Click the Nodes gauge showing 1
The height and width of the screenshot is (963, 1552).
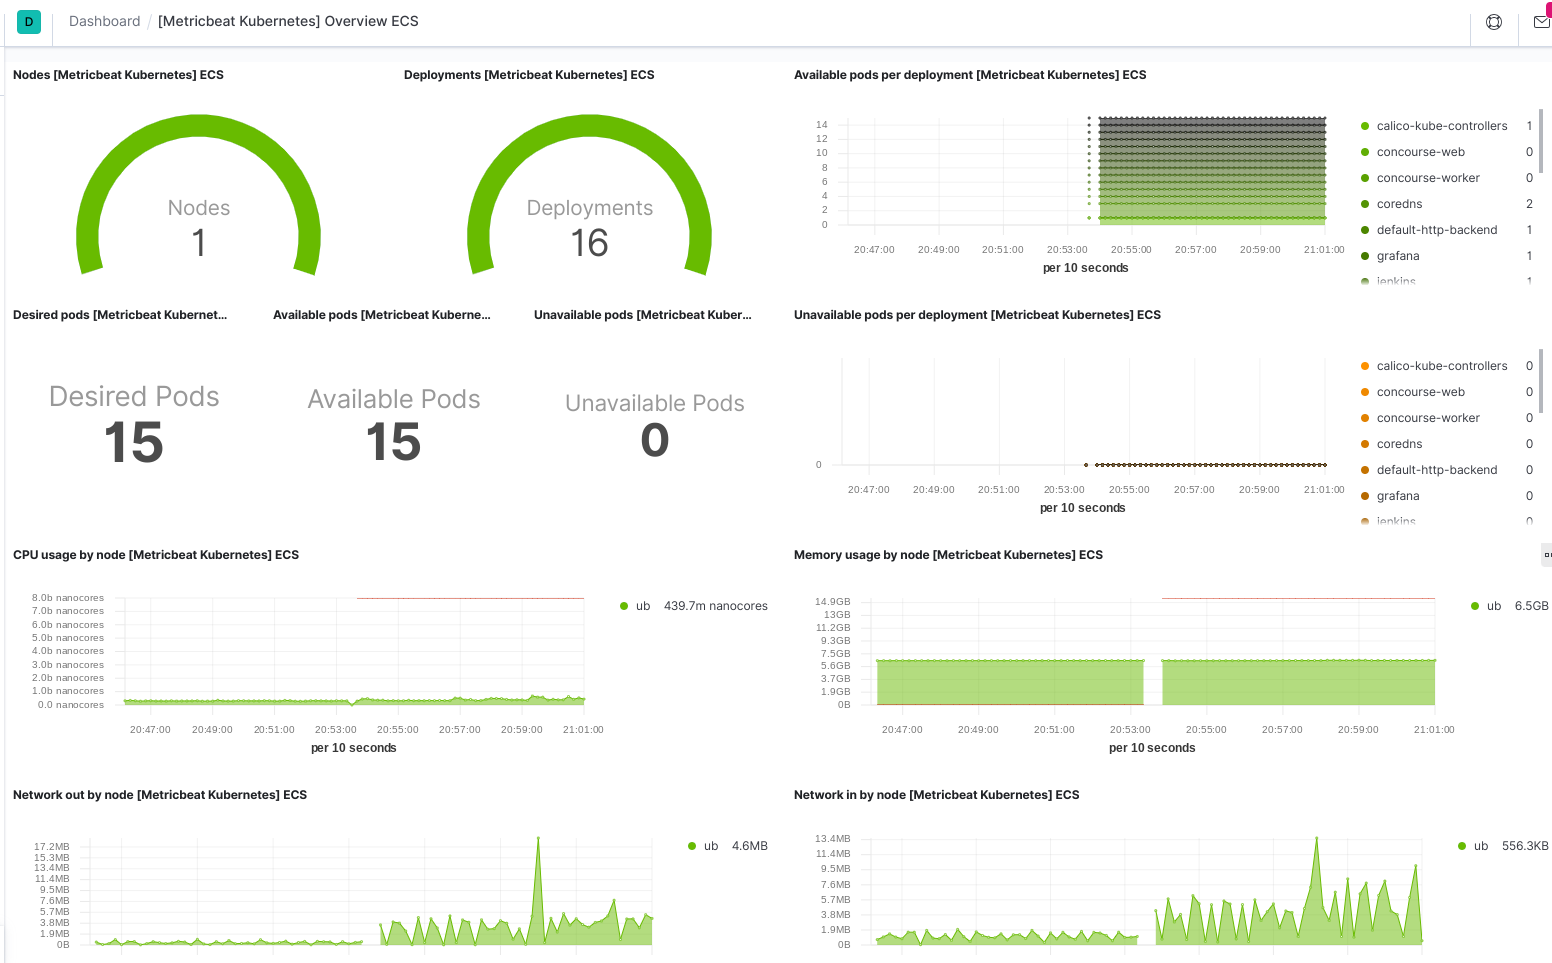click(x=199, y=195)
